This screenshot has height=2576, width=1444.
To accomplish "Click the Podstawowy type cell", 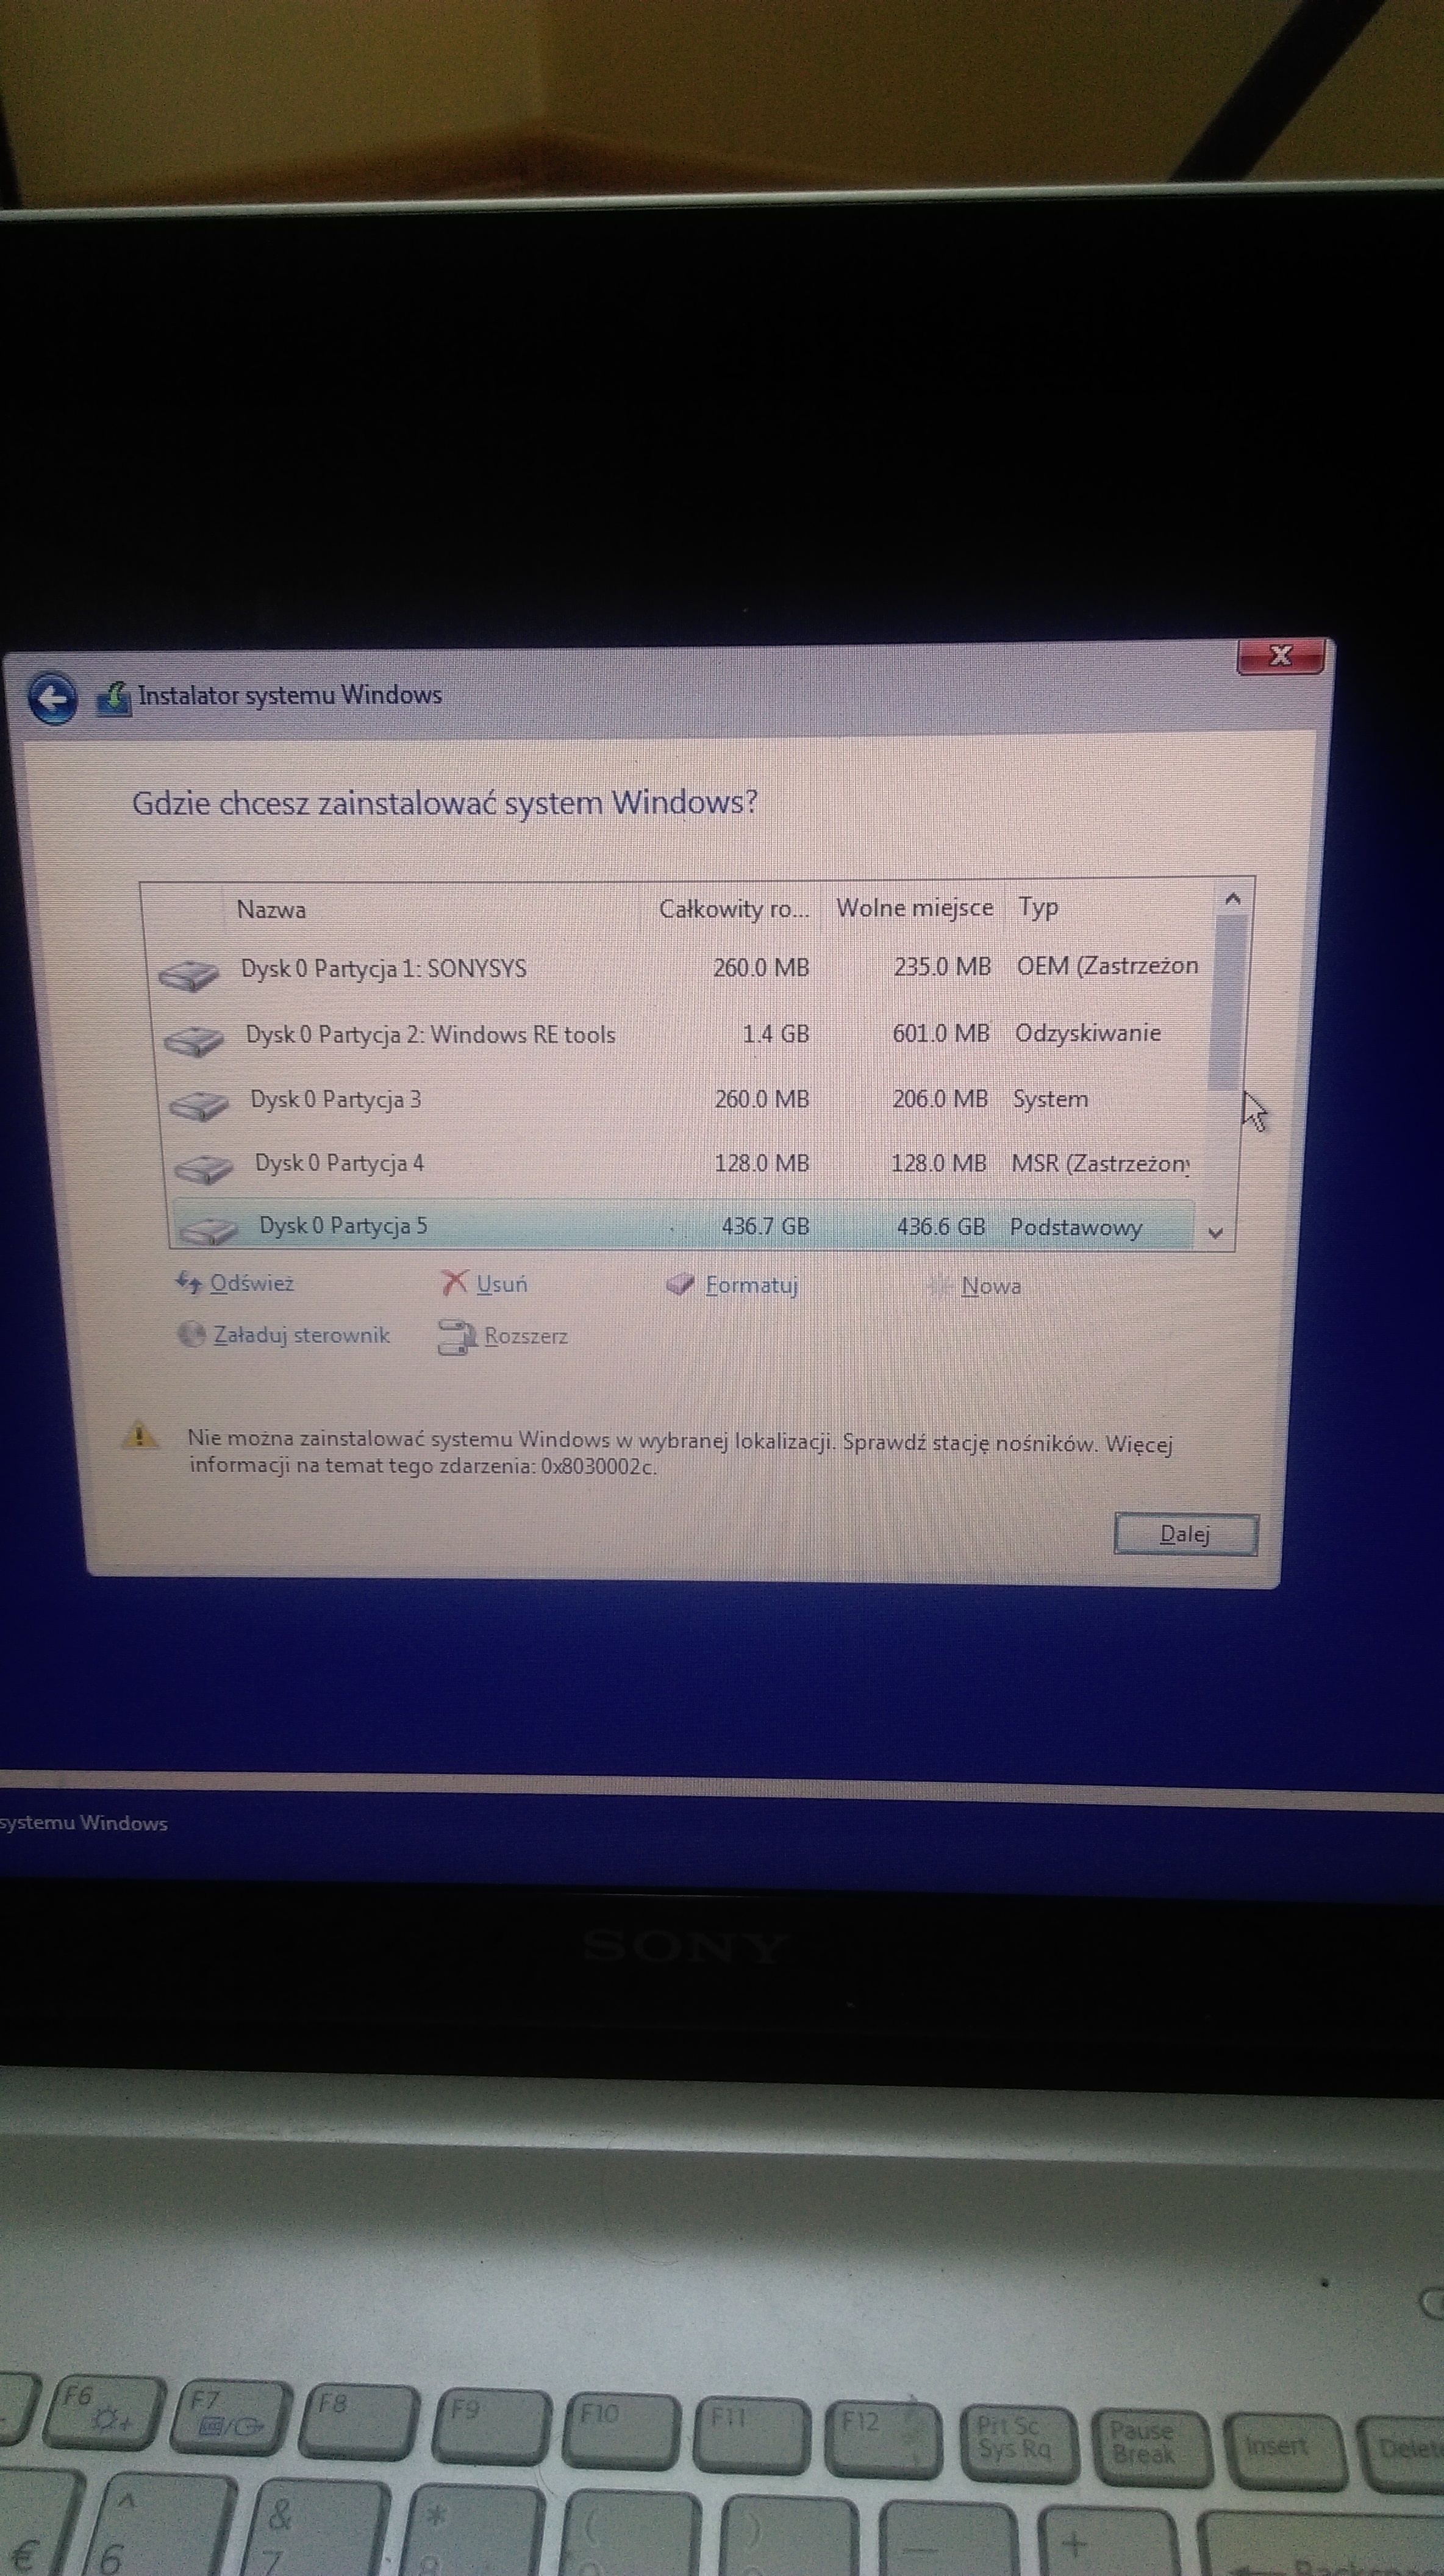I will pyautogui.click(x=1076, y=1227).
